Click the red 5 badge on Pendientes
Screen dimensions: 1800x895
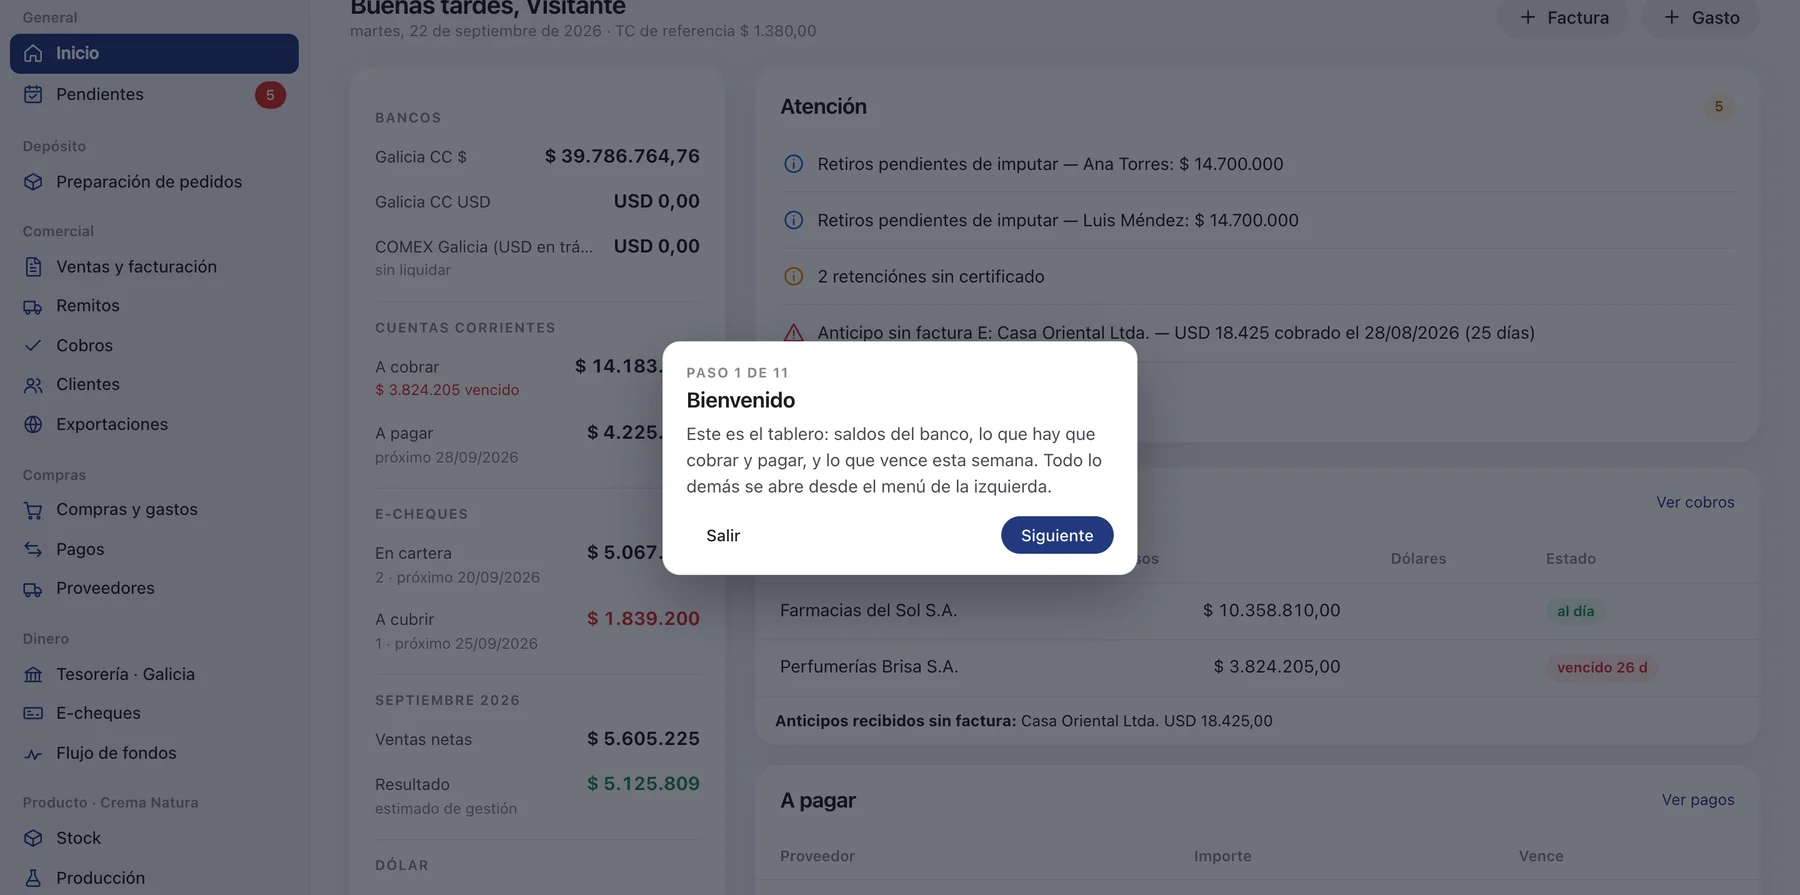[270, 95]
